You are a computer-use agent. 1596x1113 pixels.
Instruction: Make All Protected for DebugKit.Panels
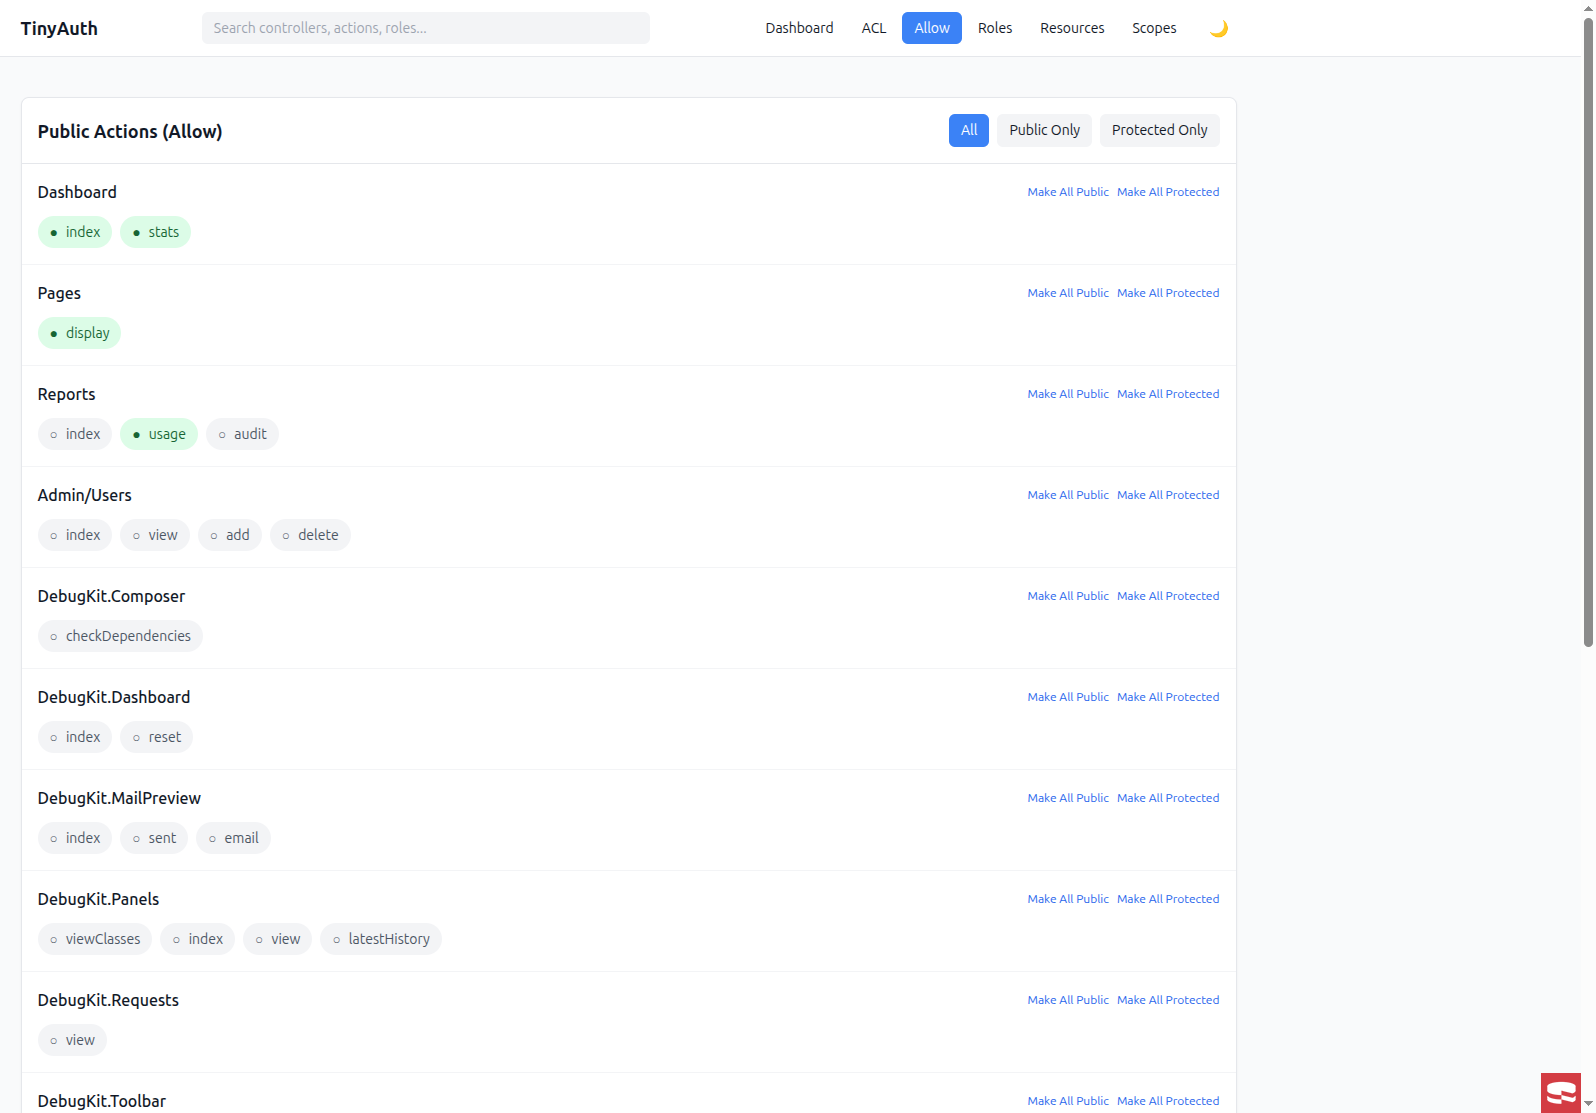click(x=1168, y=899)
